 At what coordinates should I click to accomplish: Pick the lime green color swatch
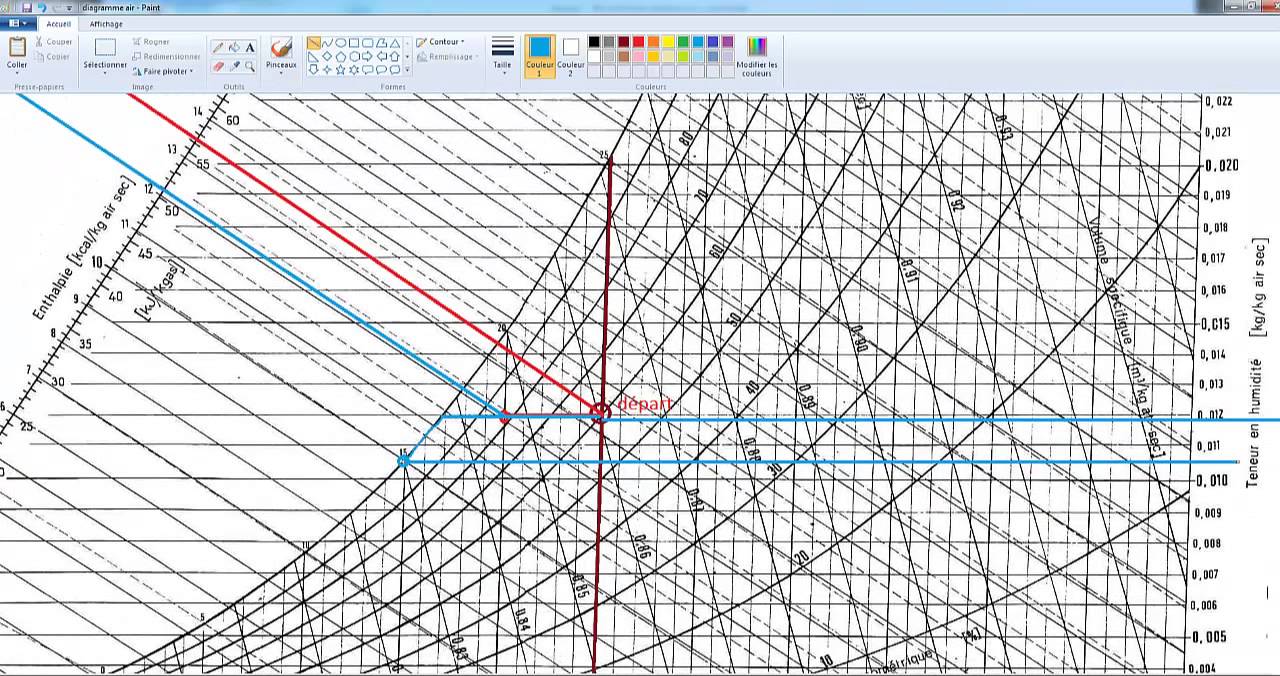(683, 56)
